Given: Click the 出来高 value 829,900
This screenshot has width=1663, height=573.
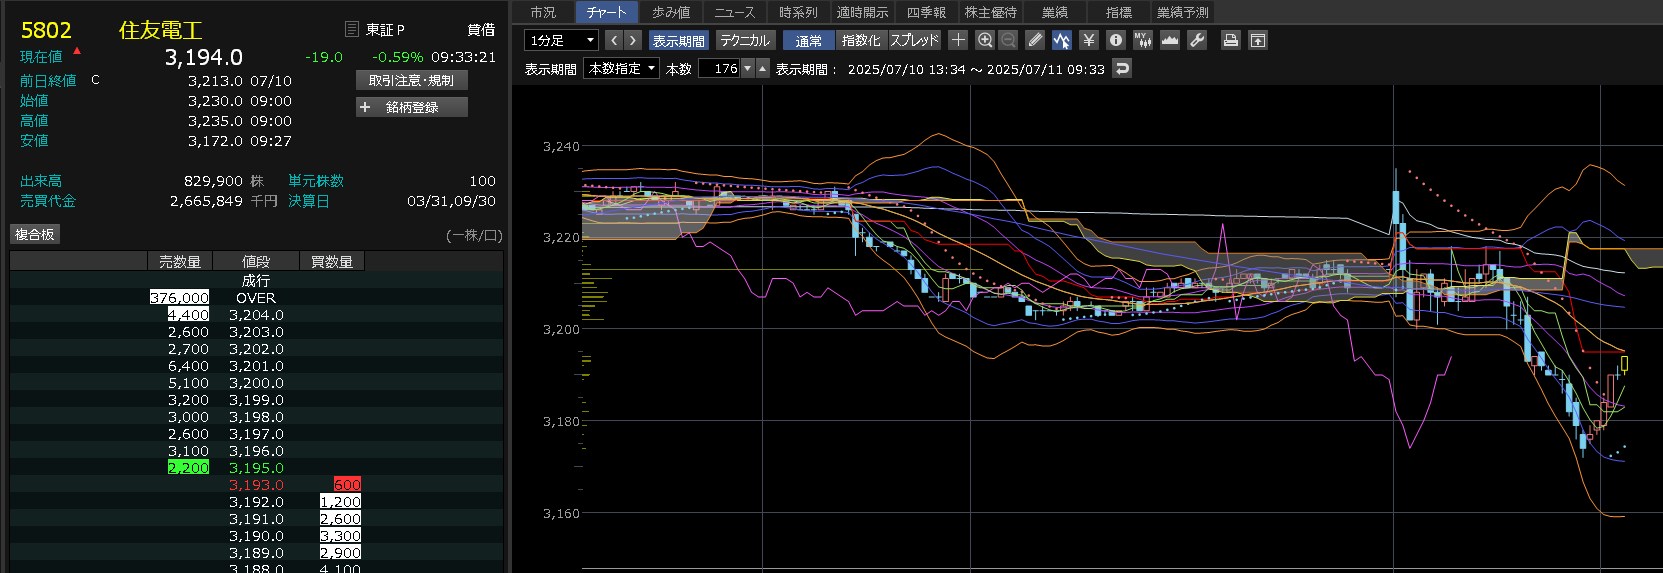Looking at the screenshot, I should 213,181.
